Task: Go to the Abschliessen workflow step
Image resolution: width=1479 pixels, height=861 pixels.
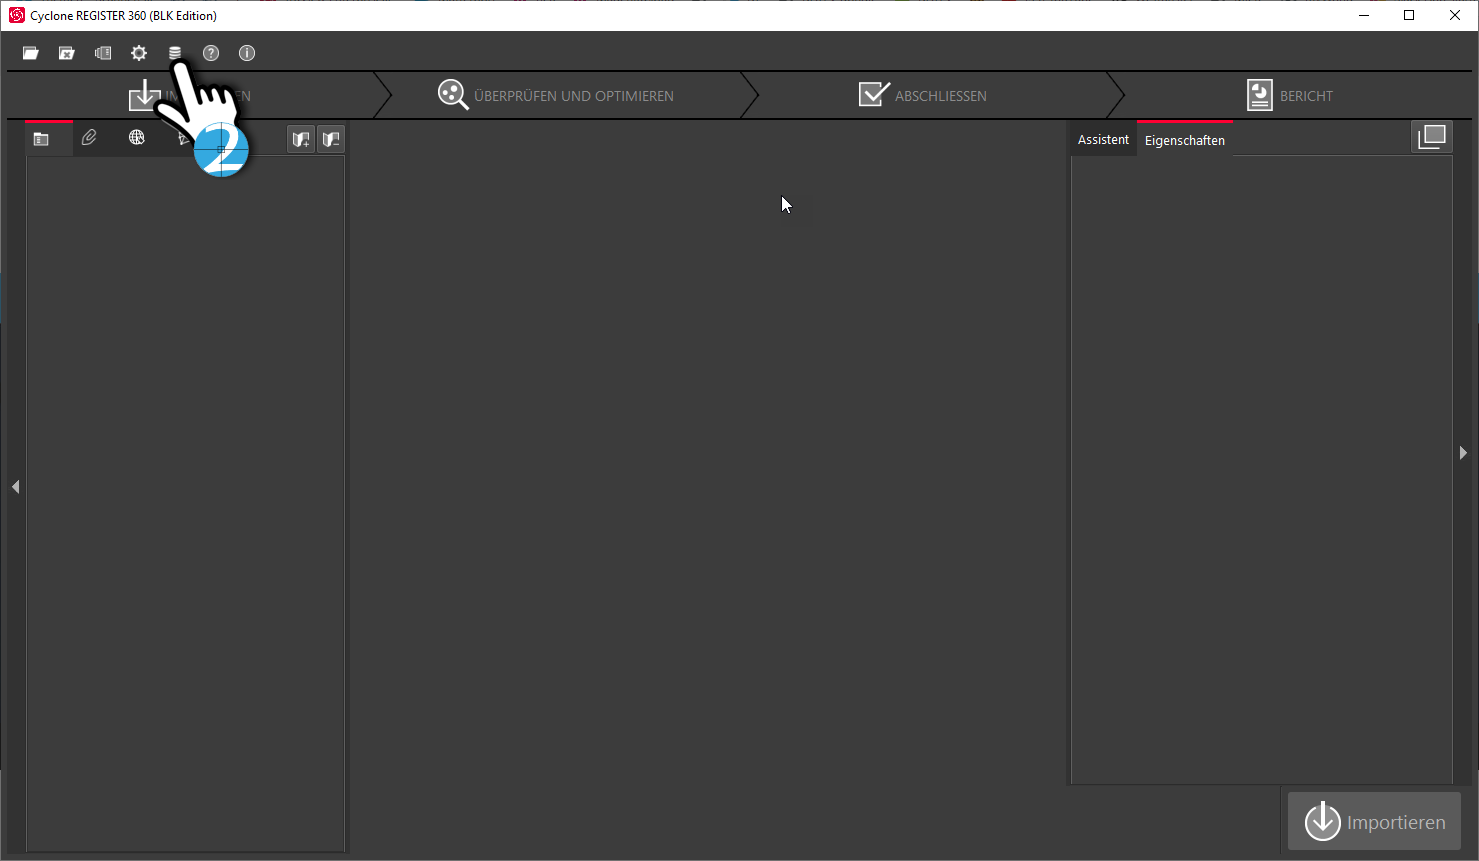Action: coord(923,96)
